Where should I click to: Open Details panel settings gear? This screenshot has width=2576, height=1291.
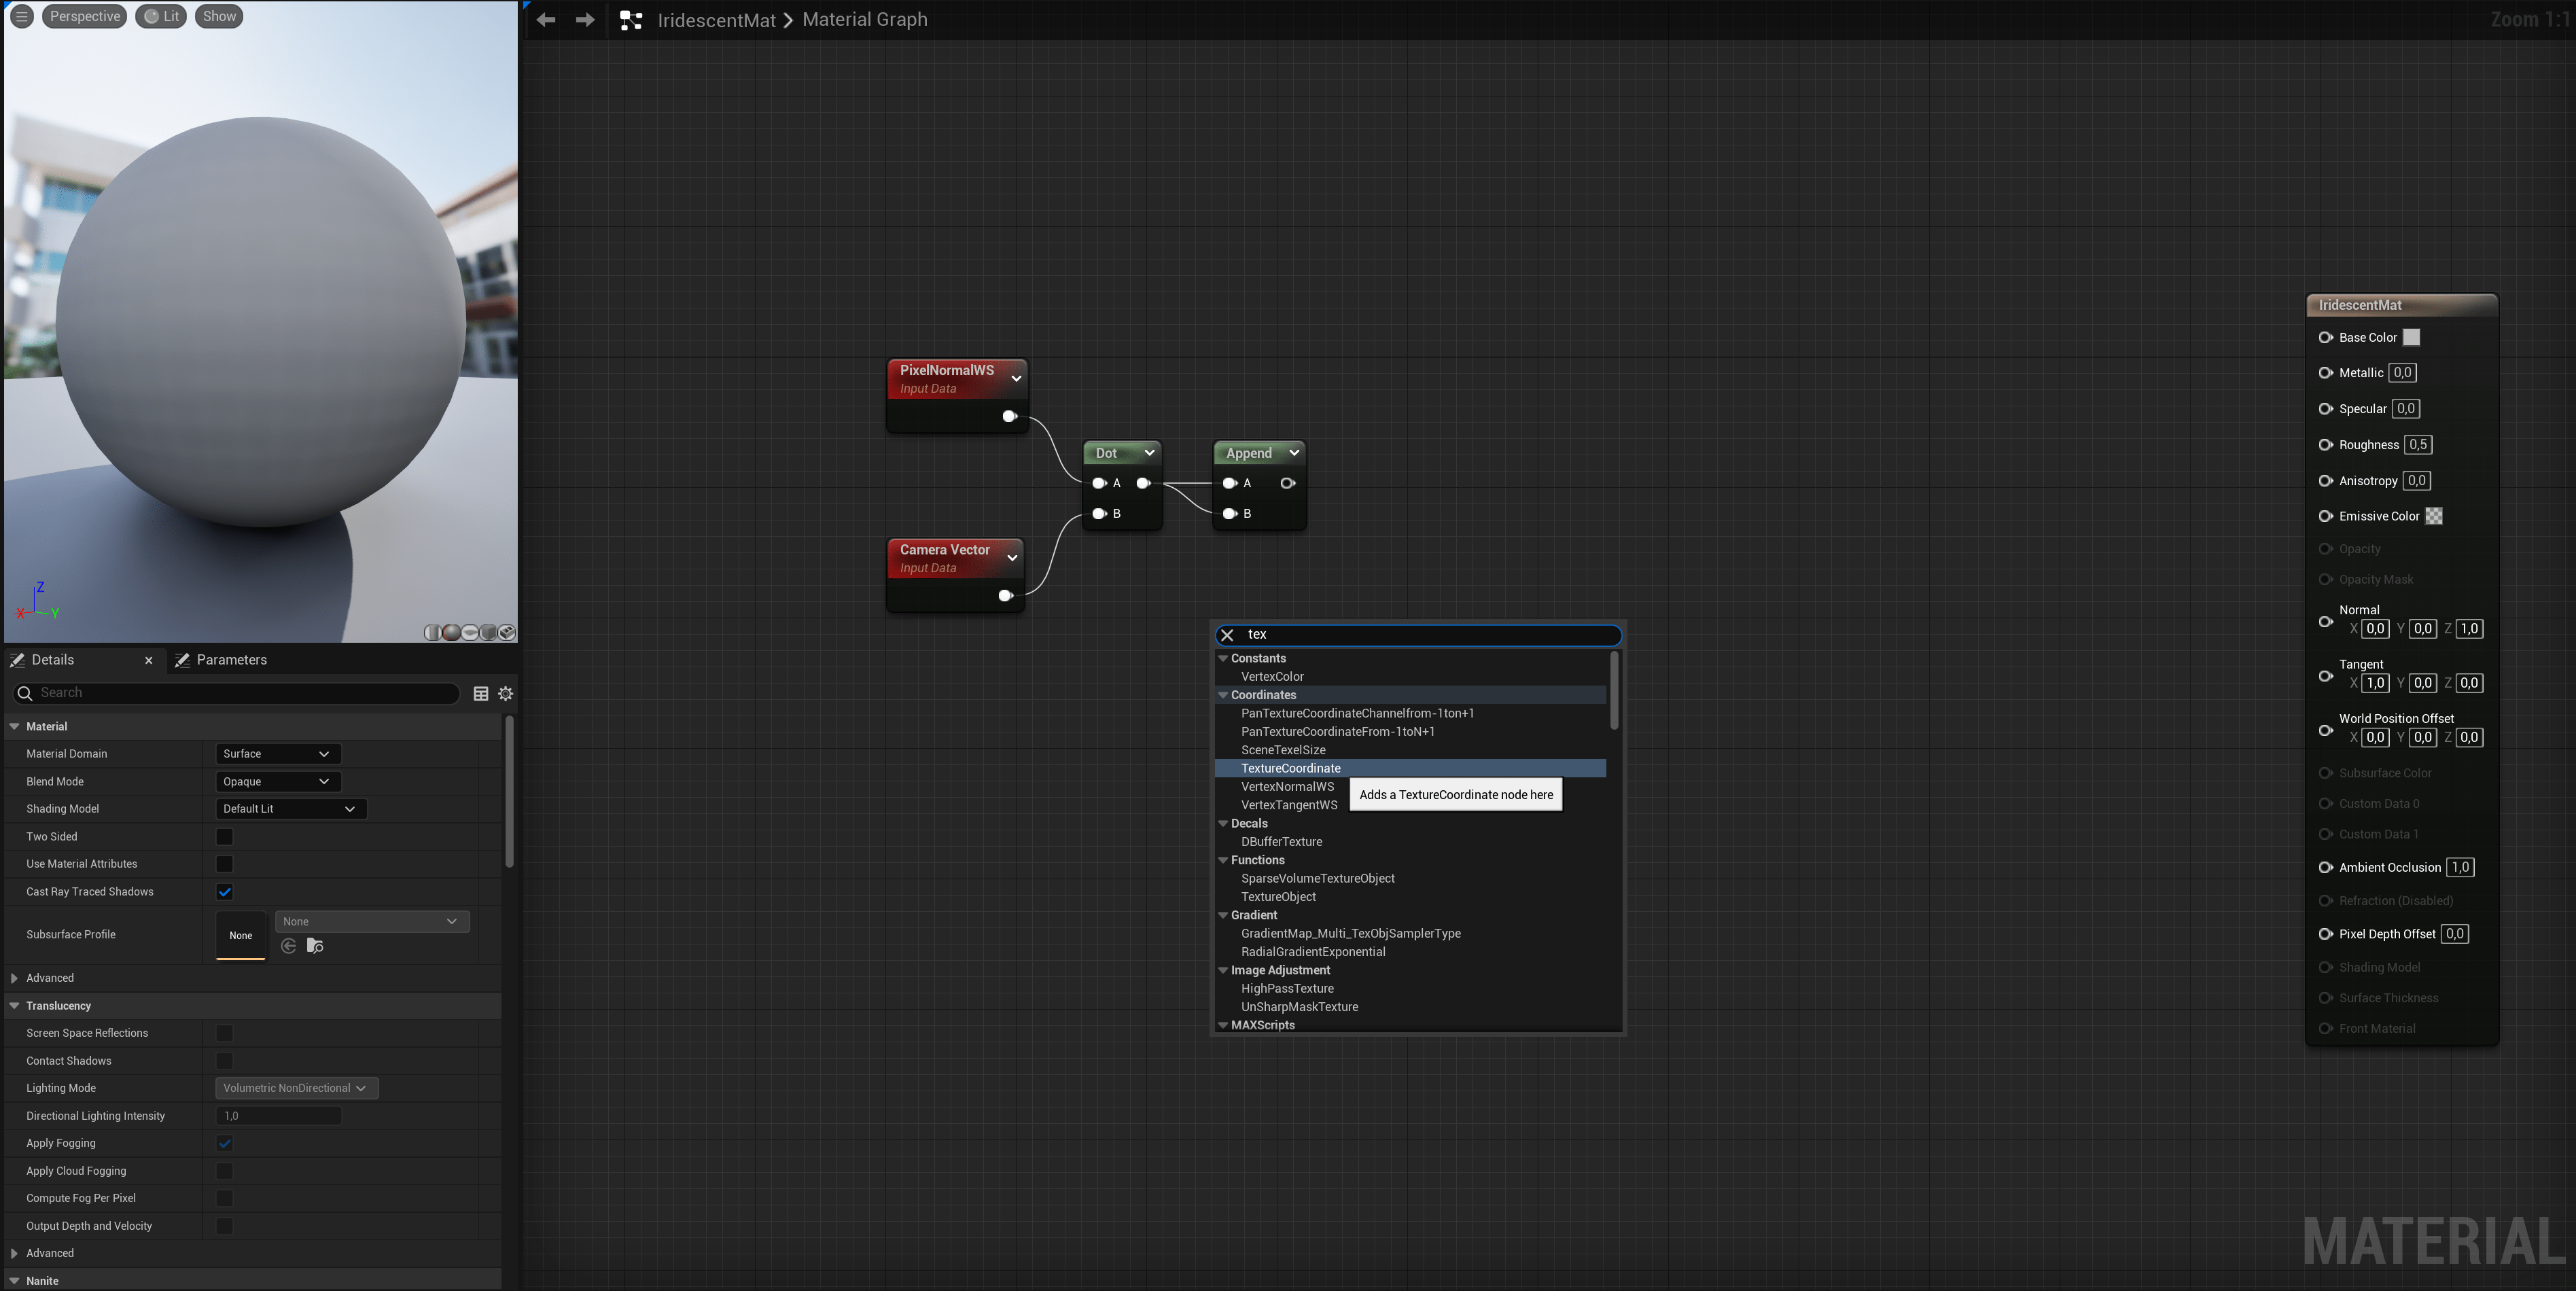[506, 693]
